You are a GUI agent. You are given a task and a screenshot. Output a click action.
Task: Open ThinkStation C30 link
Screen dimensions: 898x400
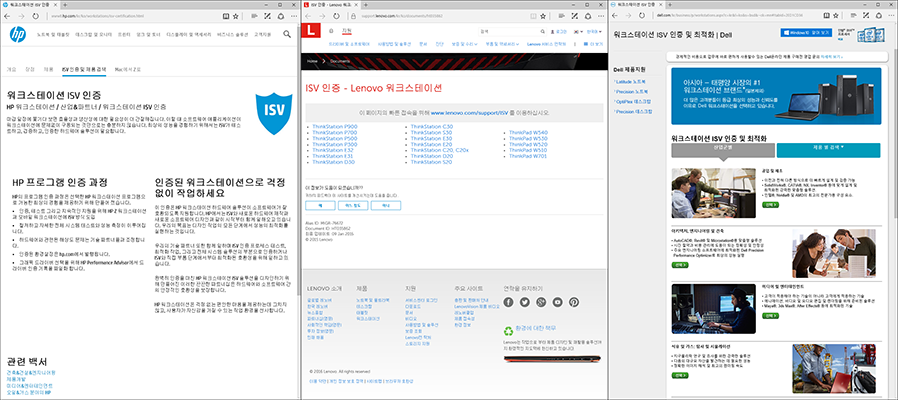pyautogui.click(x=432, y=126)
